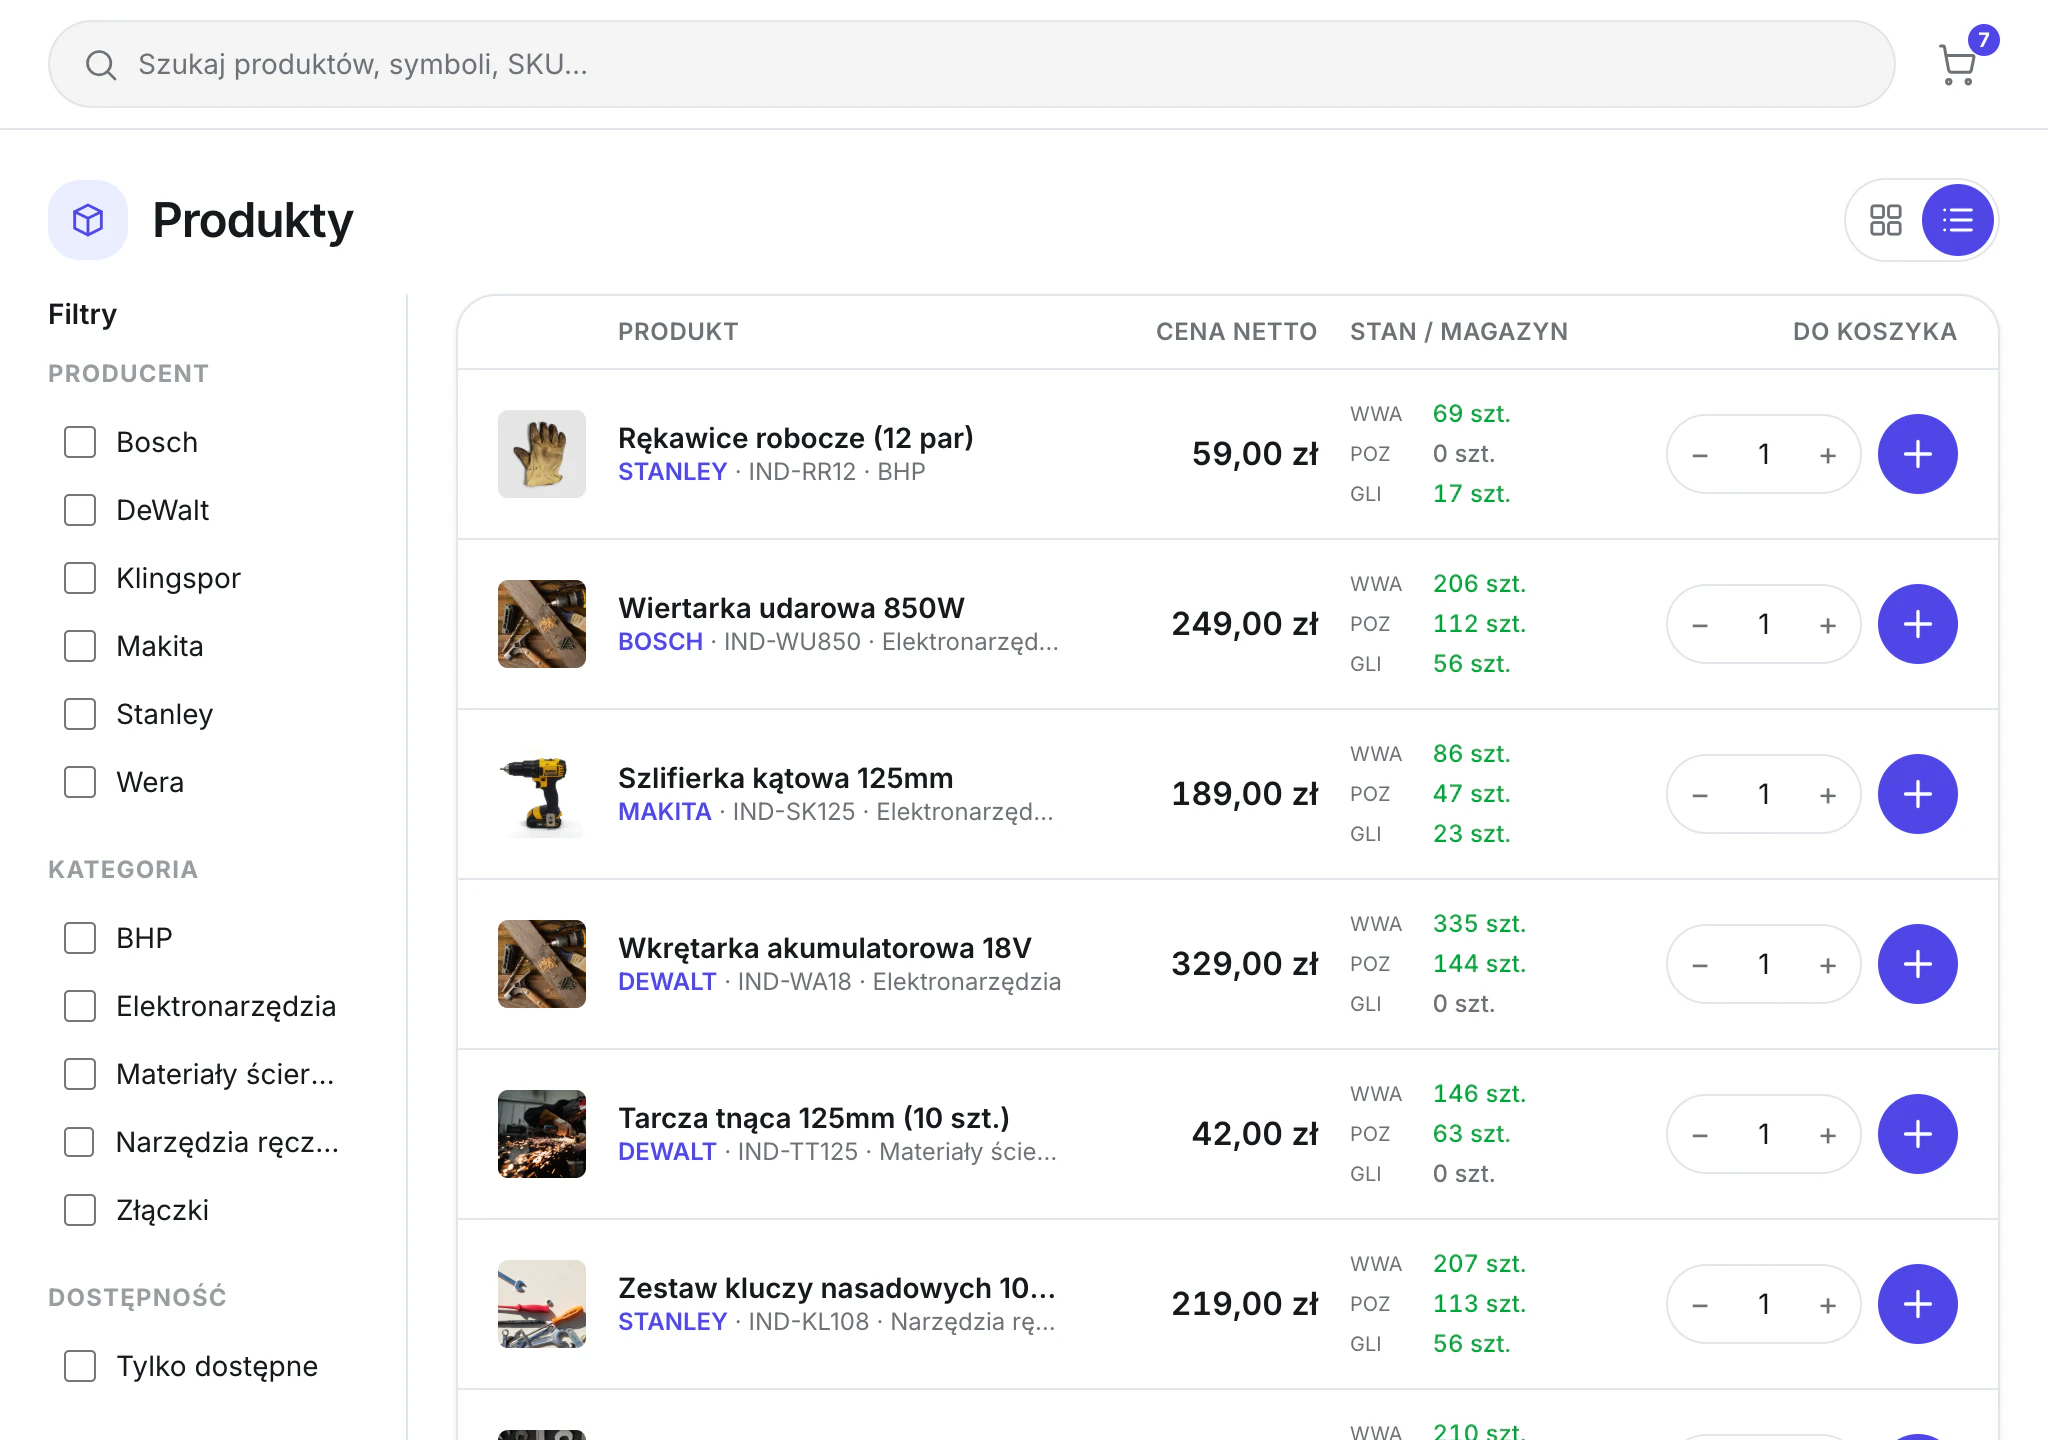The image size is (2048, 1440).
Task: Check the DeWalt producer filter
Action: [x=80, y=510]
